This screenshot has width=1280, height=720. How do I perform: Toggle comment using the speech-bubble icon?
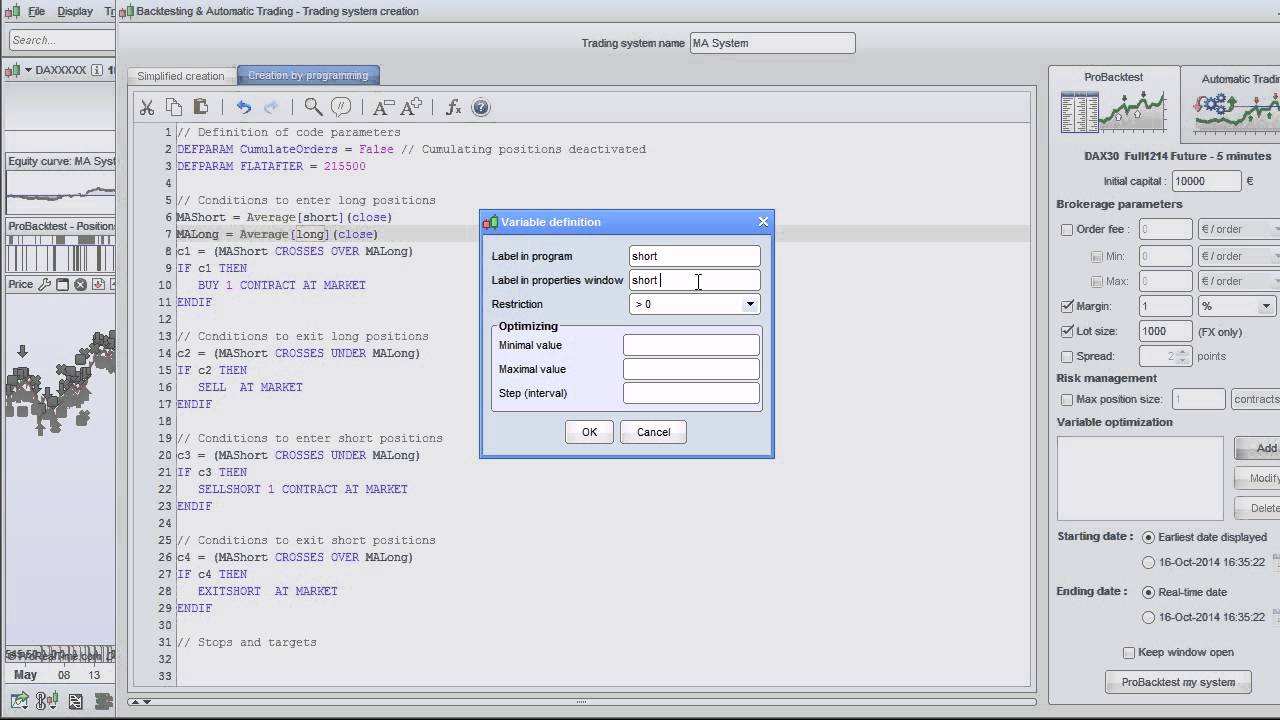pos(341,107)
